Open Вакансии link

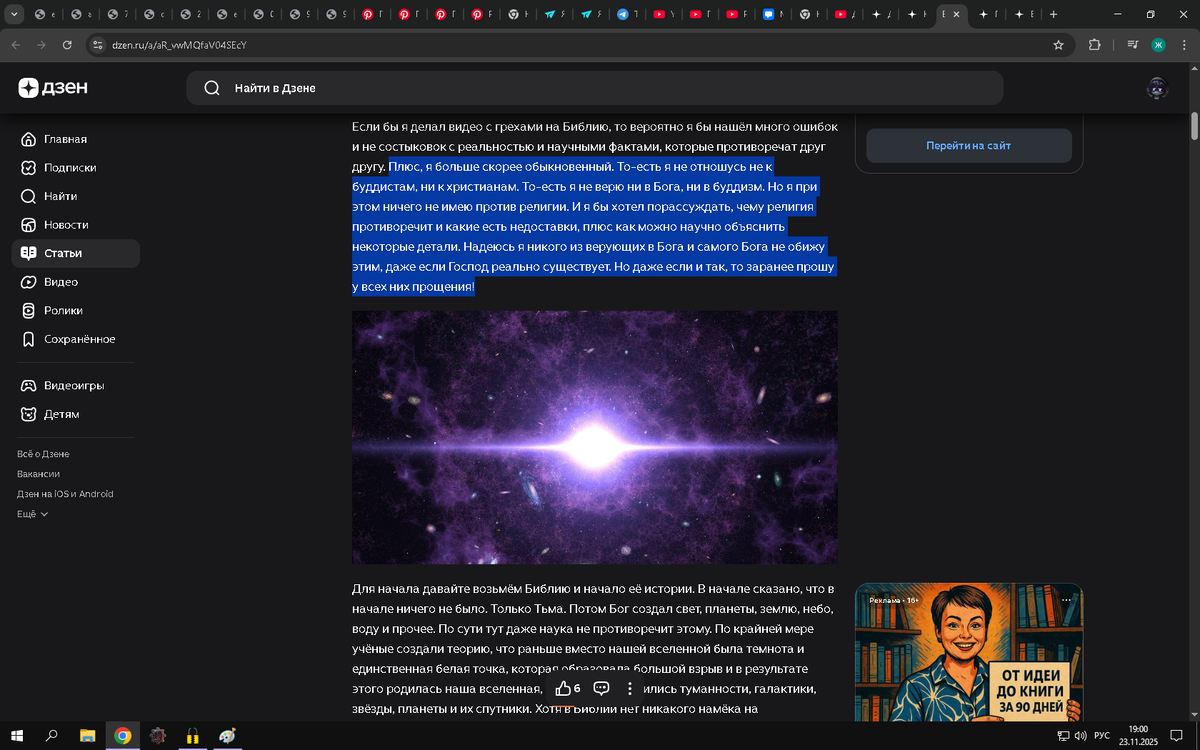coord(38,474)
